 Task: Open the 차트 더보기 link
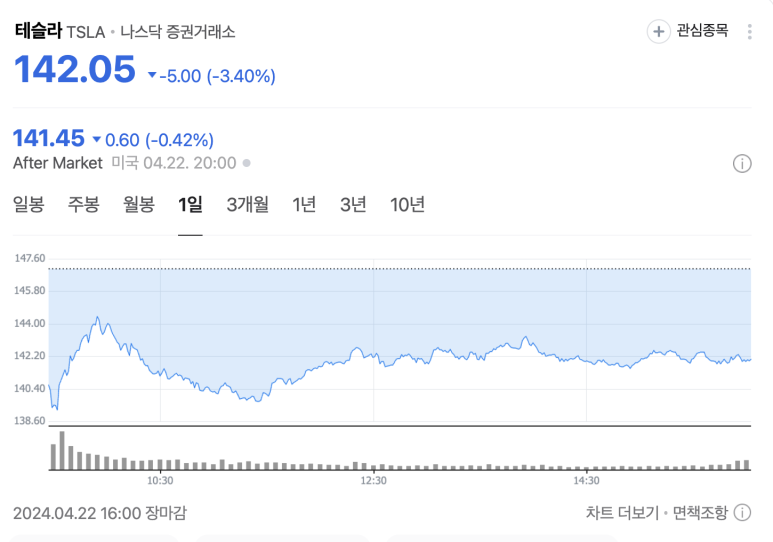coord(622,513)
